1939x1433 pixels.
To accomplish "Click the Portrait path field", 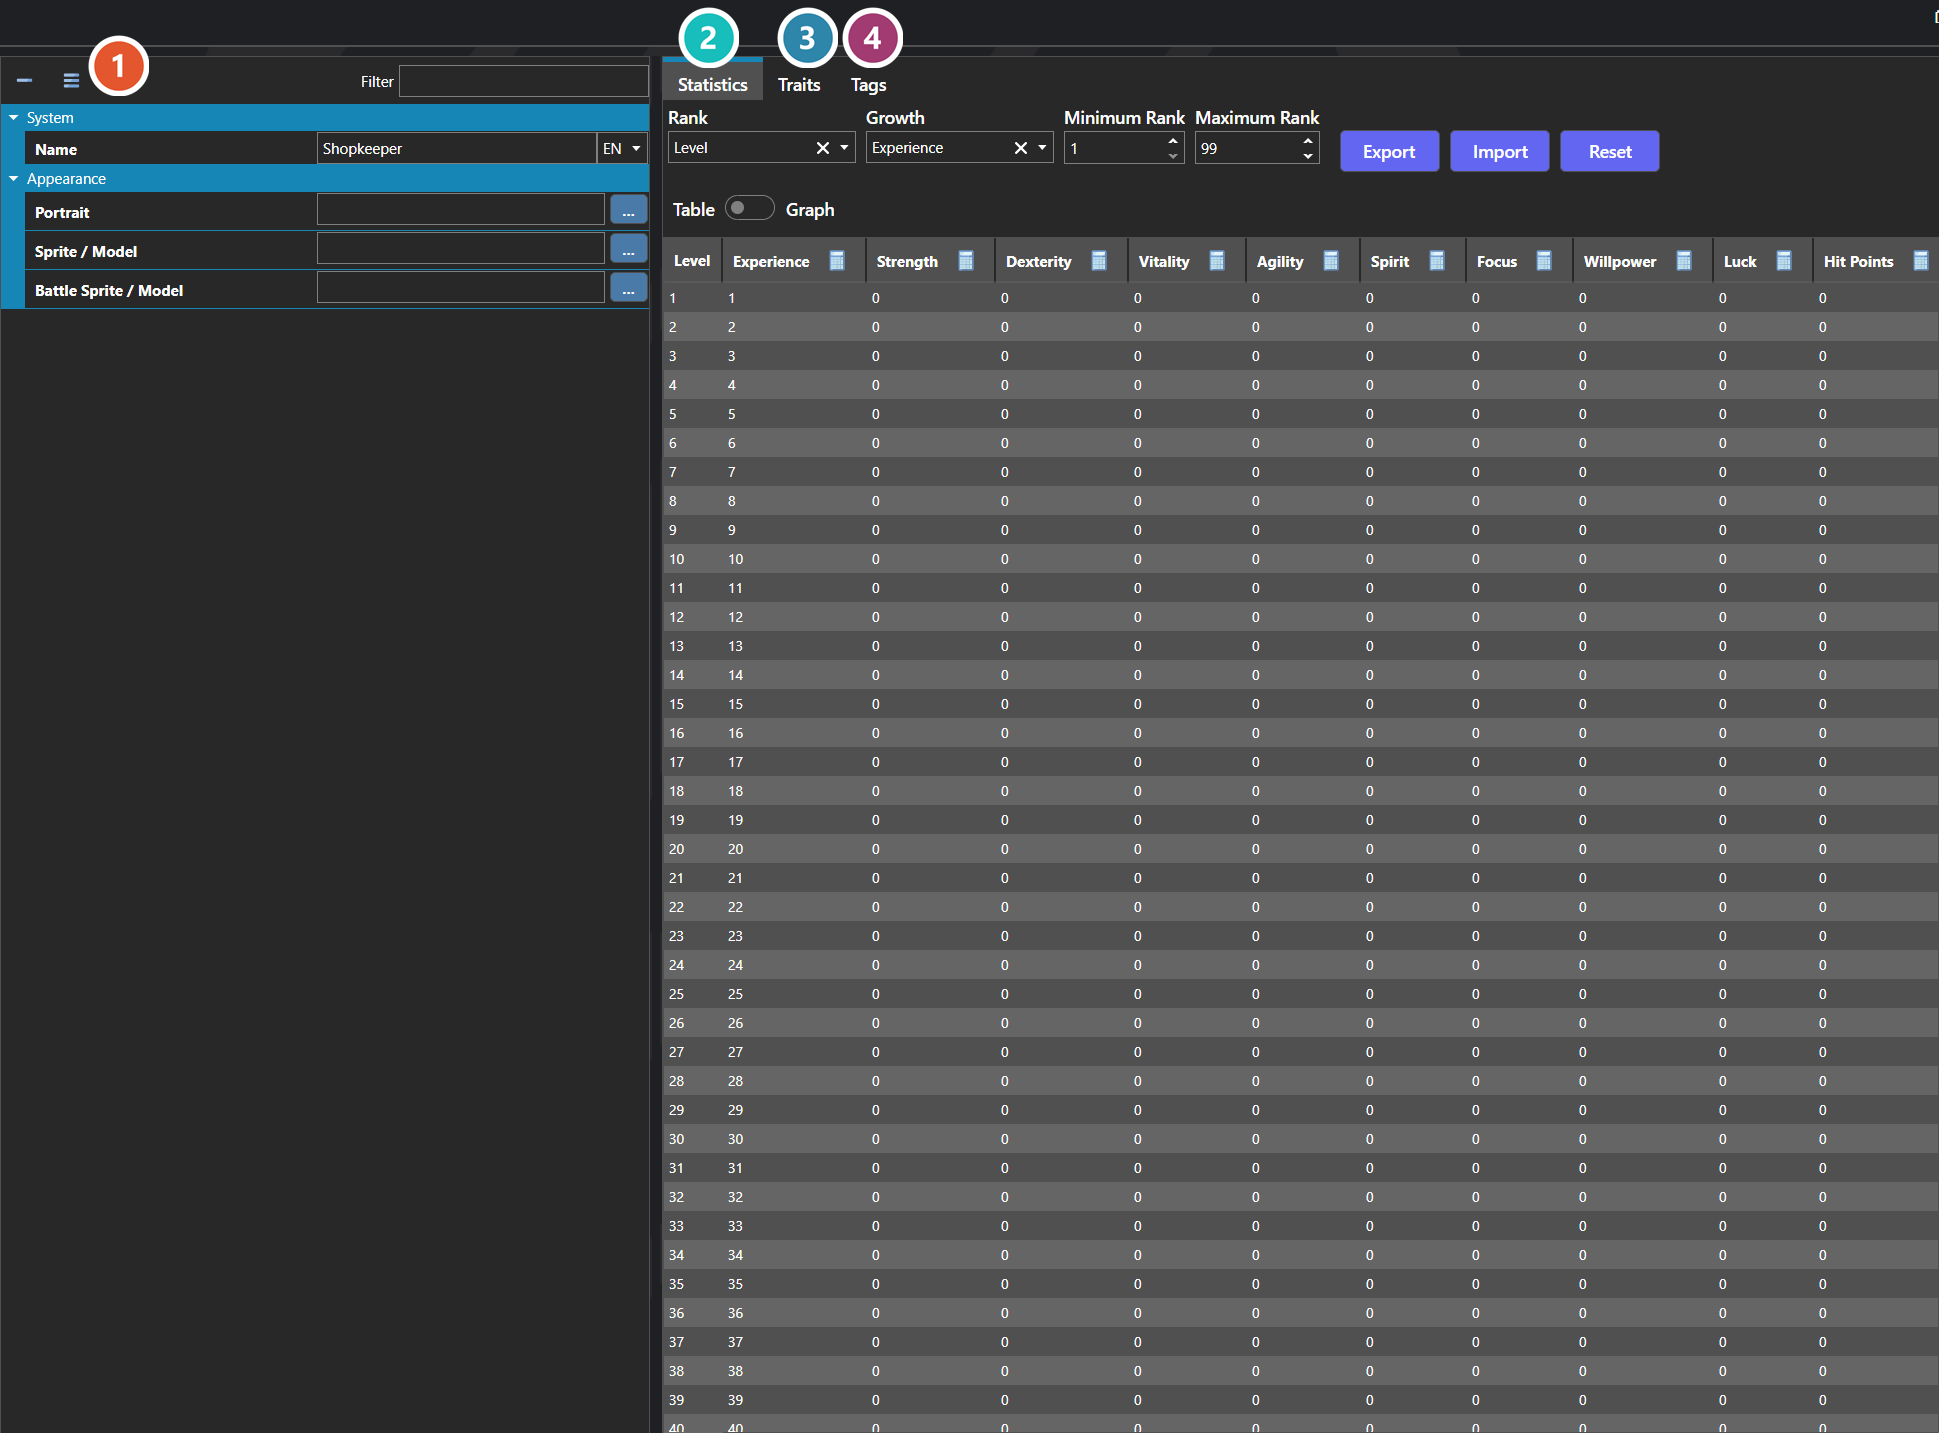I will 461,210.
